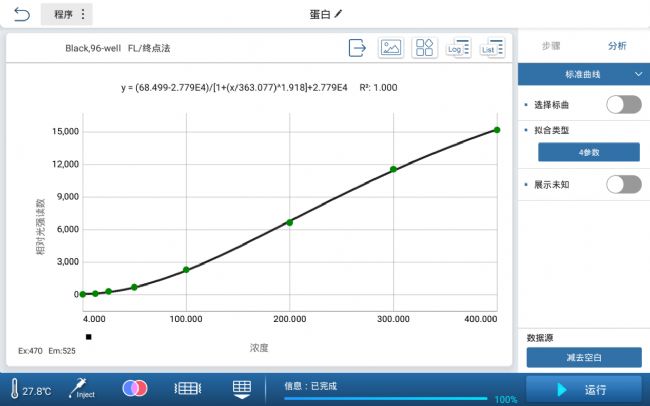
Task: Switch to the 分析 tab
Action: pos(617,46)
